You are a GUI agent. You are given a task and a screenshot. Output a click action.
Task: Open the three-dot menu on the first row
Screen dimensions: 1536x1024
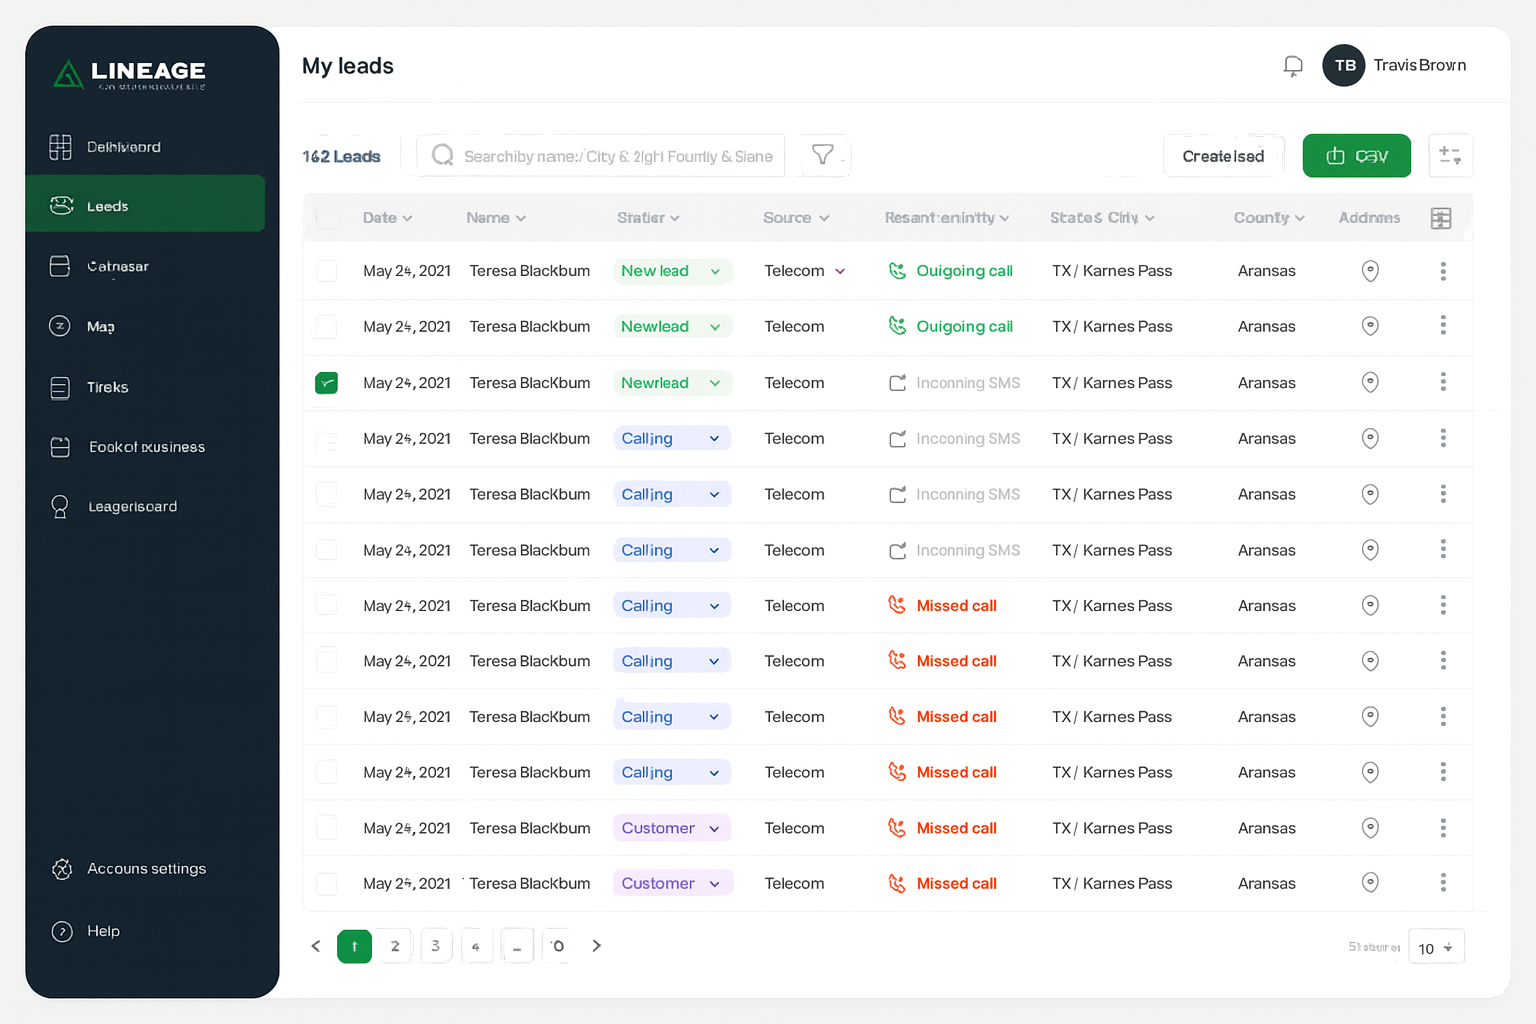click(x=1443, y=270)
